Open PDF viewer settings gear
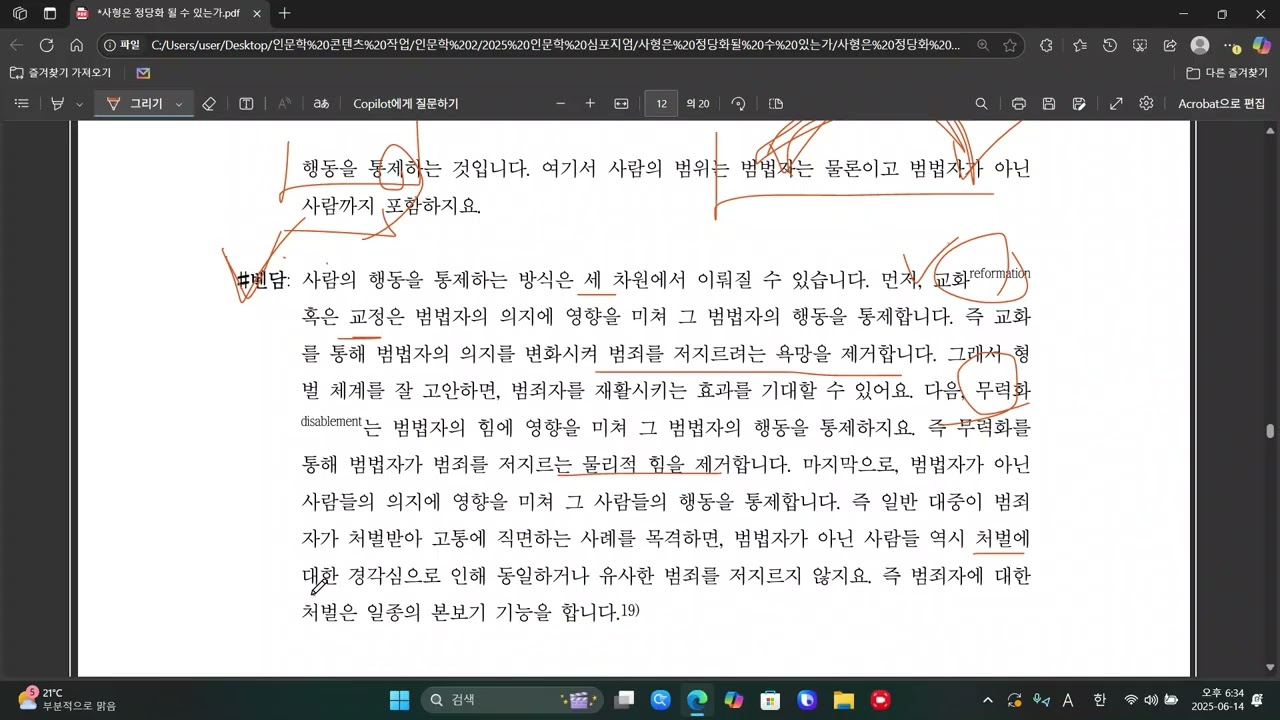The height and width of the screenshot is (720, 1280). [x=1146, y=104]
